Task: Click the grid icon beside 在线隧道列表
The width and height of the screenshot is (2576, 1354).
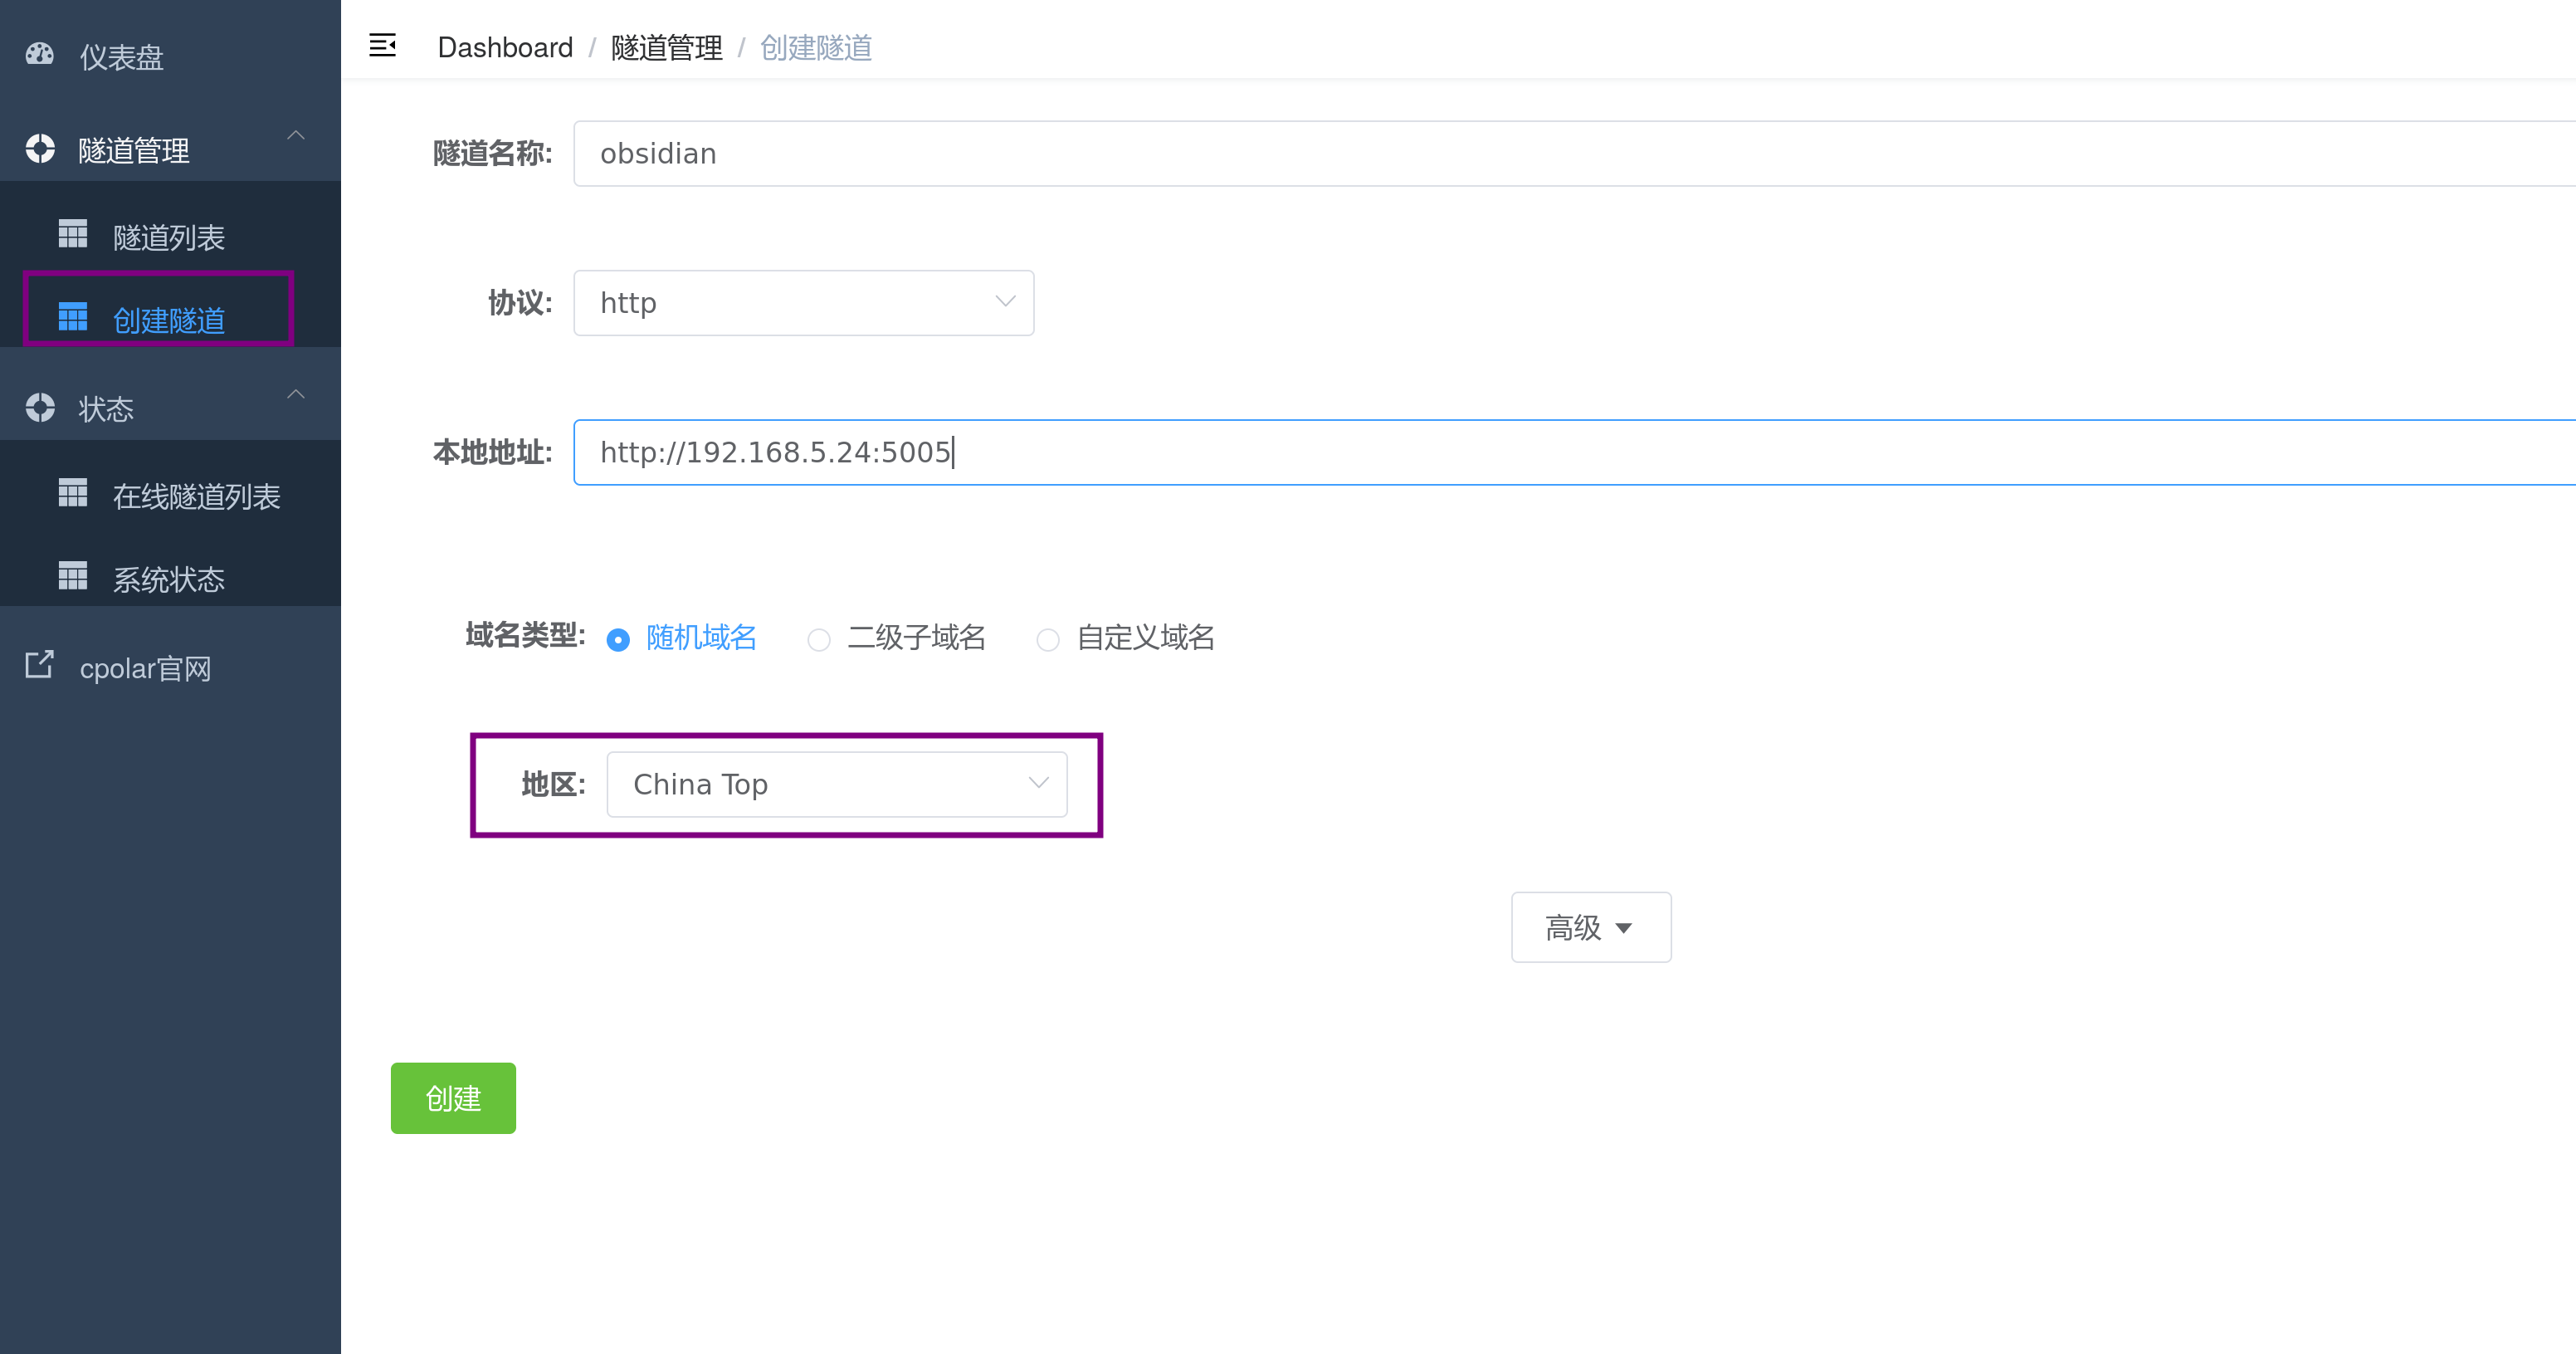Action: click(x=72, y=493)
